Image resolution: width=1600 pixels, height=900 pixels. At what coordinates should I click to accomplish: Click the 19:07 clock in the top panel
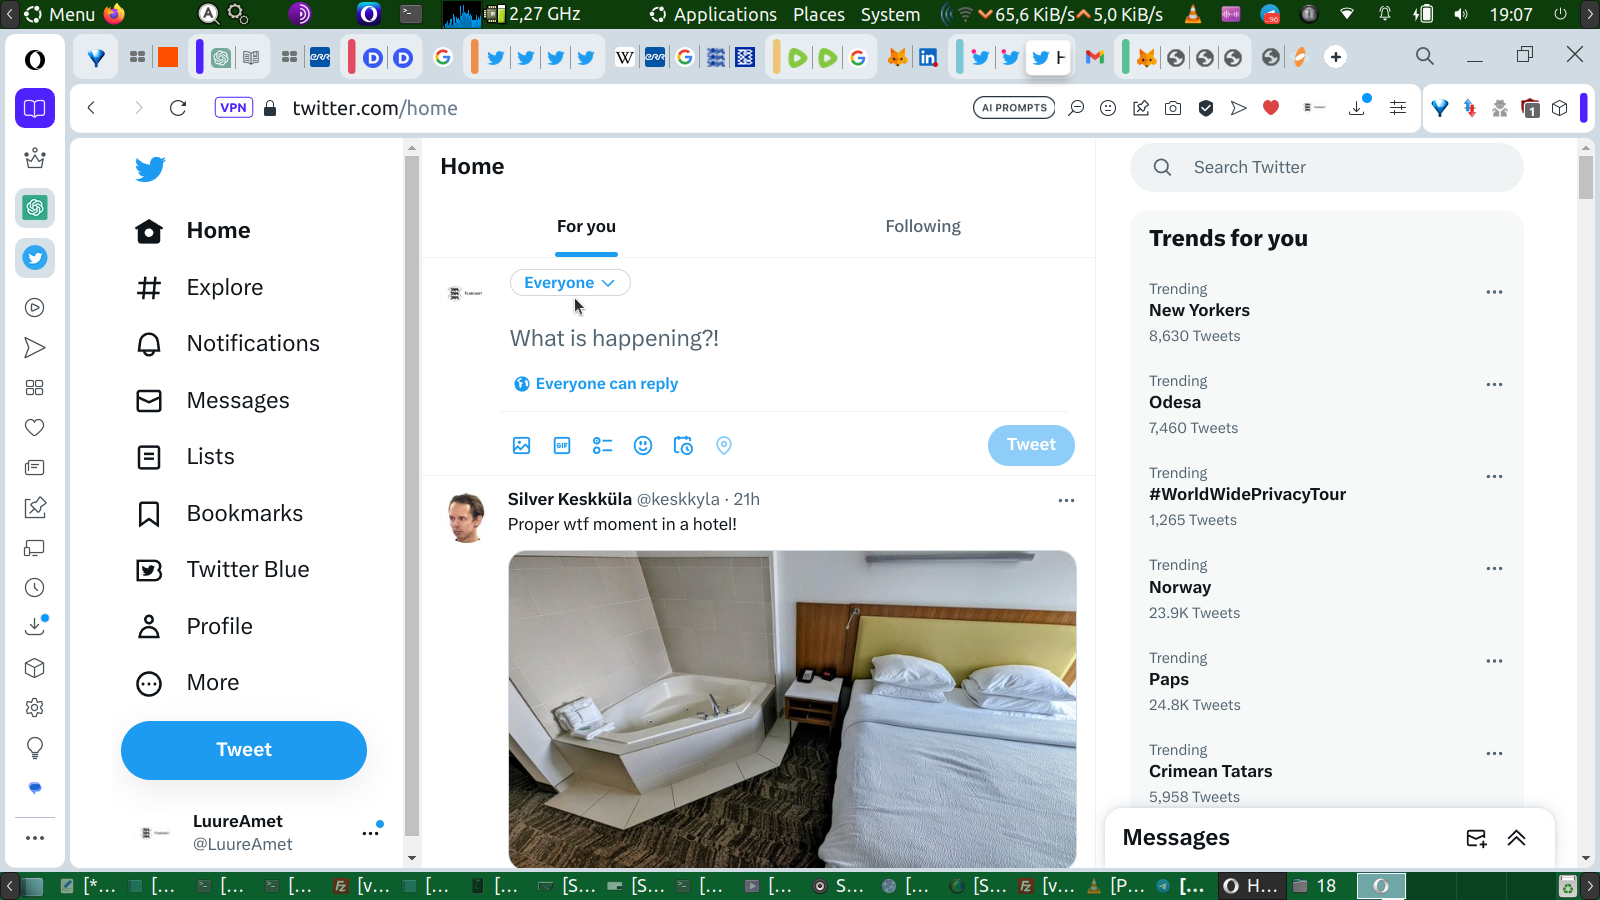1511,14
